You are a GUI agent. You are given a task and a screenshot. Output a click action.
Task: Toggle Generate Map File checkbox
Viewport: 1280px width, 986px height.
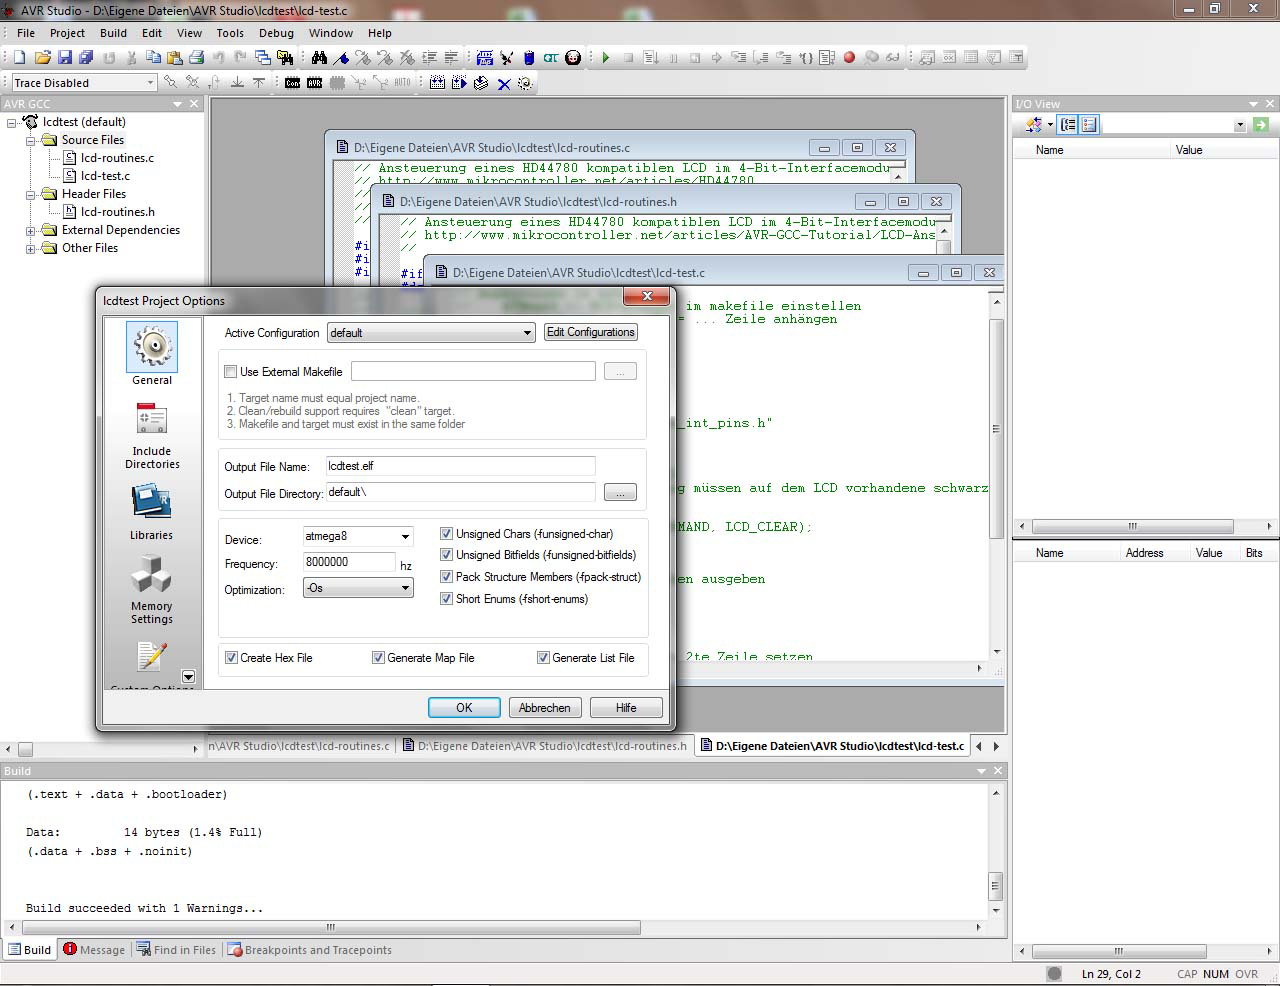378,658
